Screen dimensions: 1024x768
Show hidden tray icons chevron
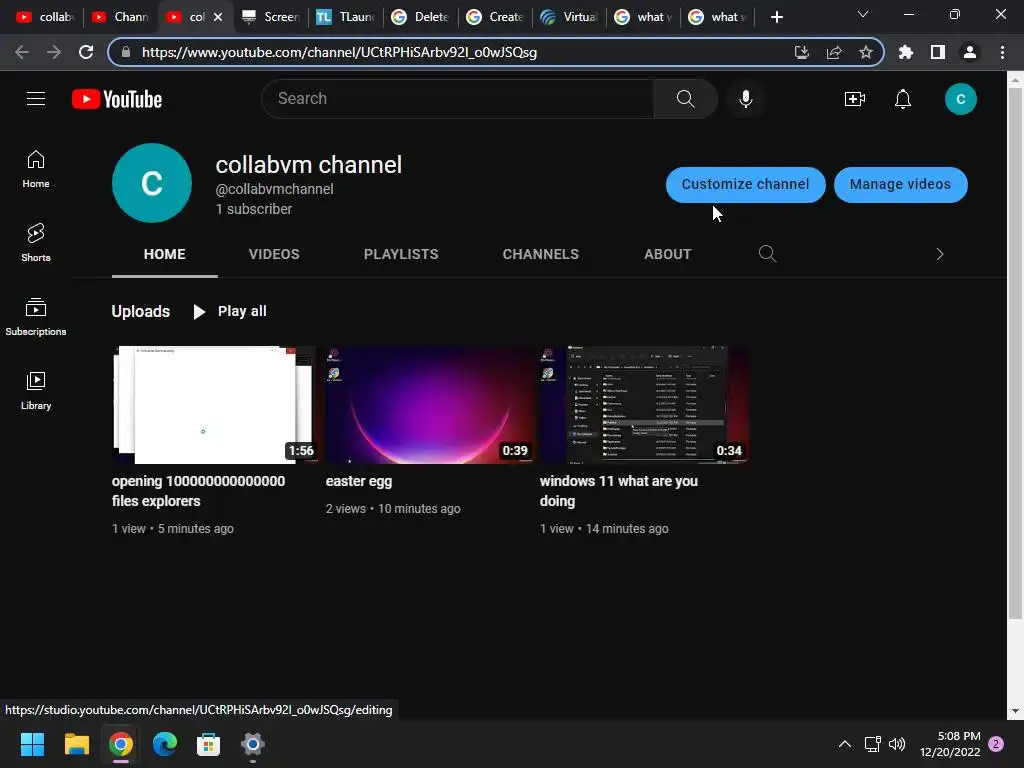844,744
